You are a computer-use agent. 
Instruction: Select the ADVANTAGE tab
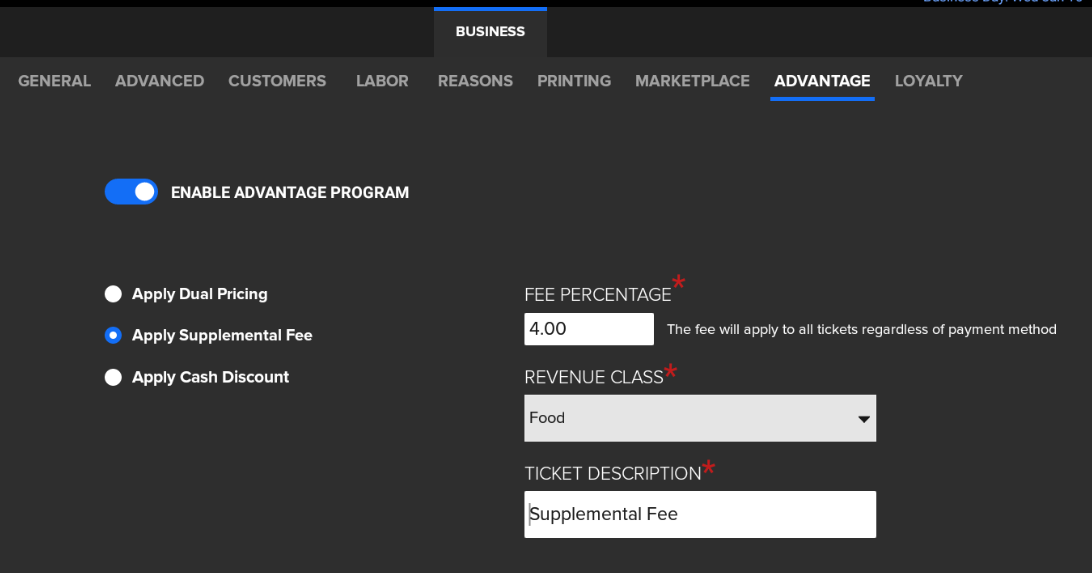pos(822,81)
